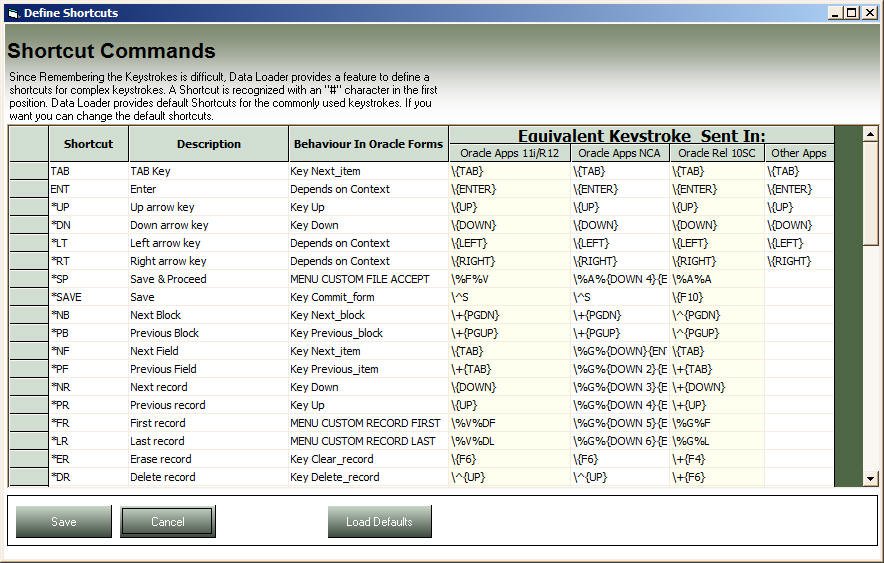
Task: Click the Define Shortcuts title bar icon
Action: [x=14, y=13]
